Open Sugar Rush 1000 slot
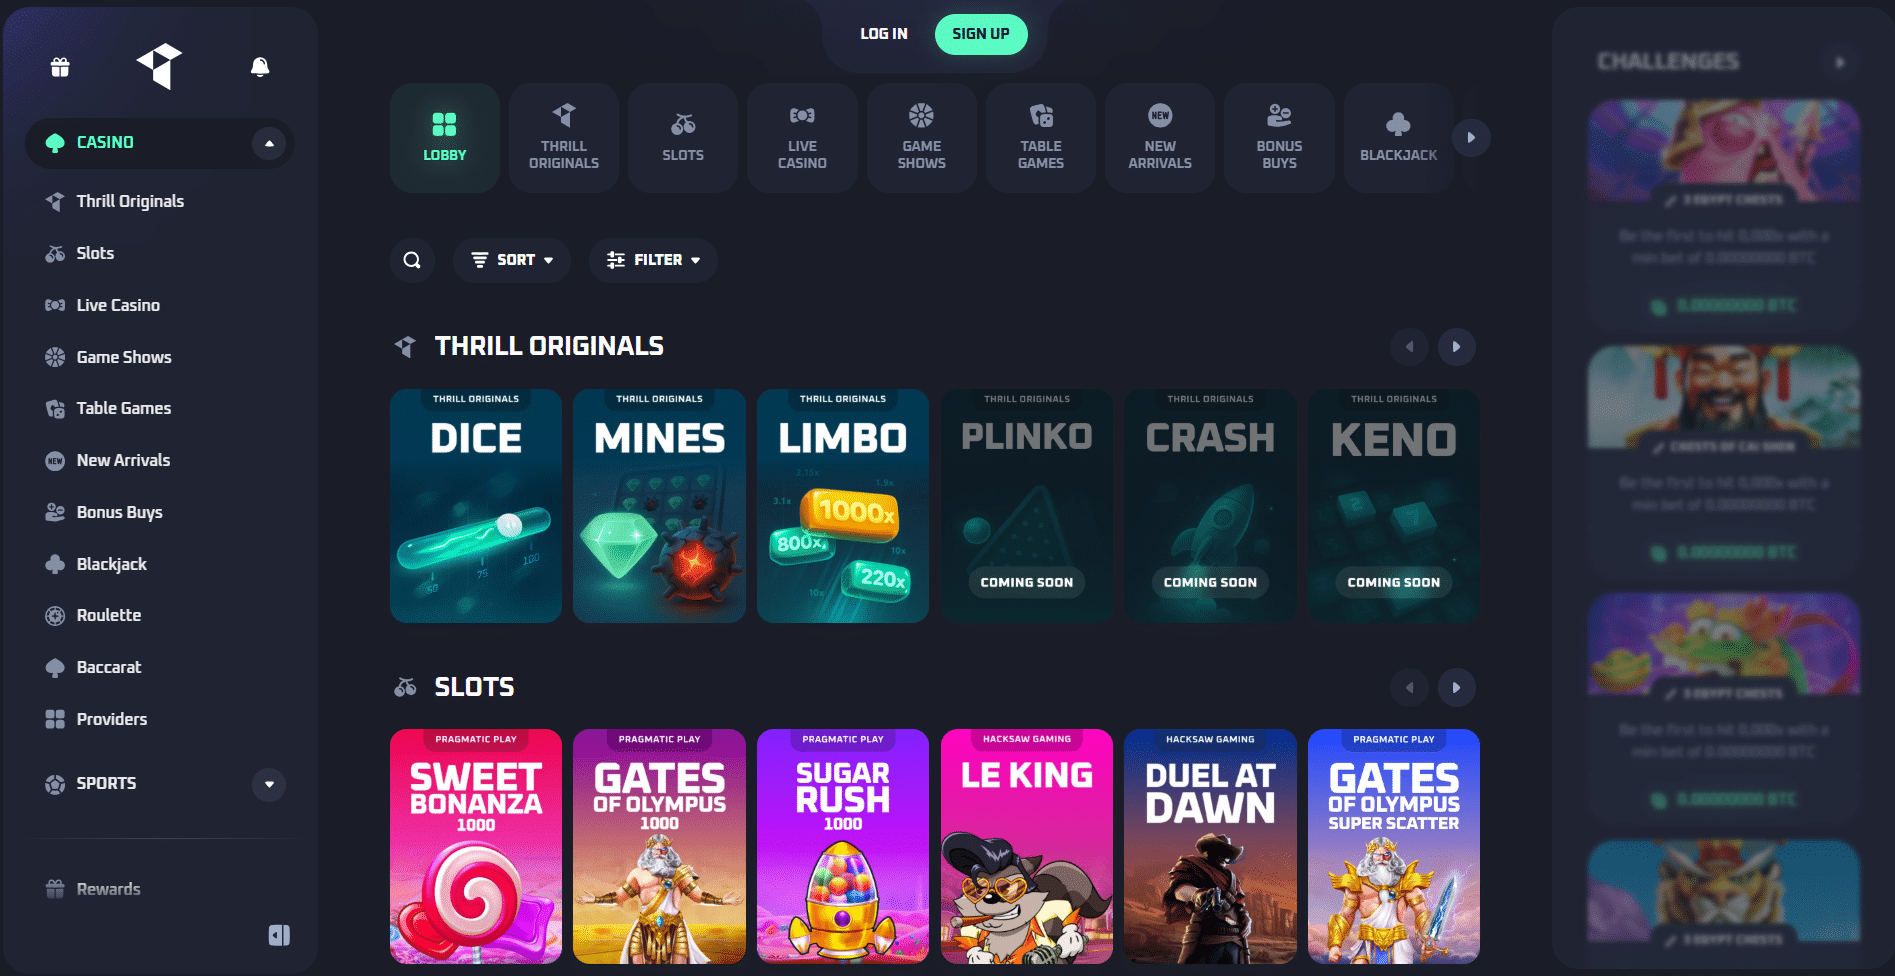 click(x=843, y=846)
